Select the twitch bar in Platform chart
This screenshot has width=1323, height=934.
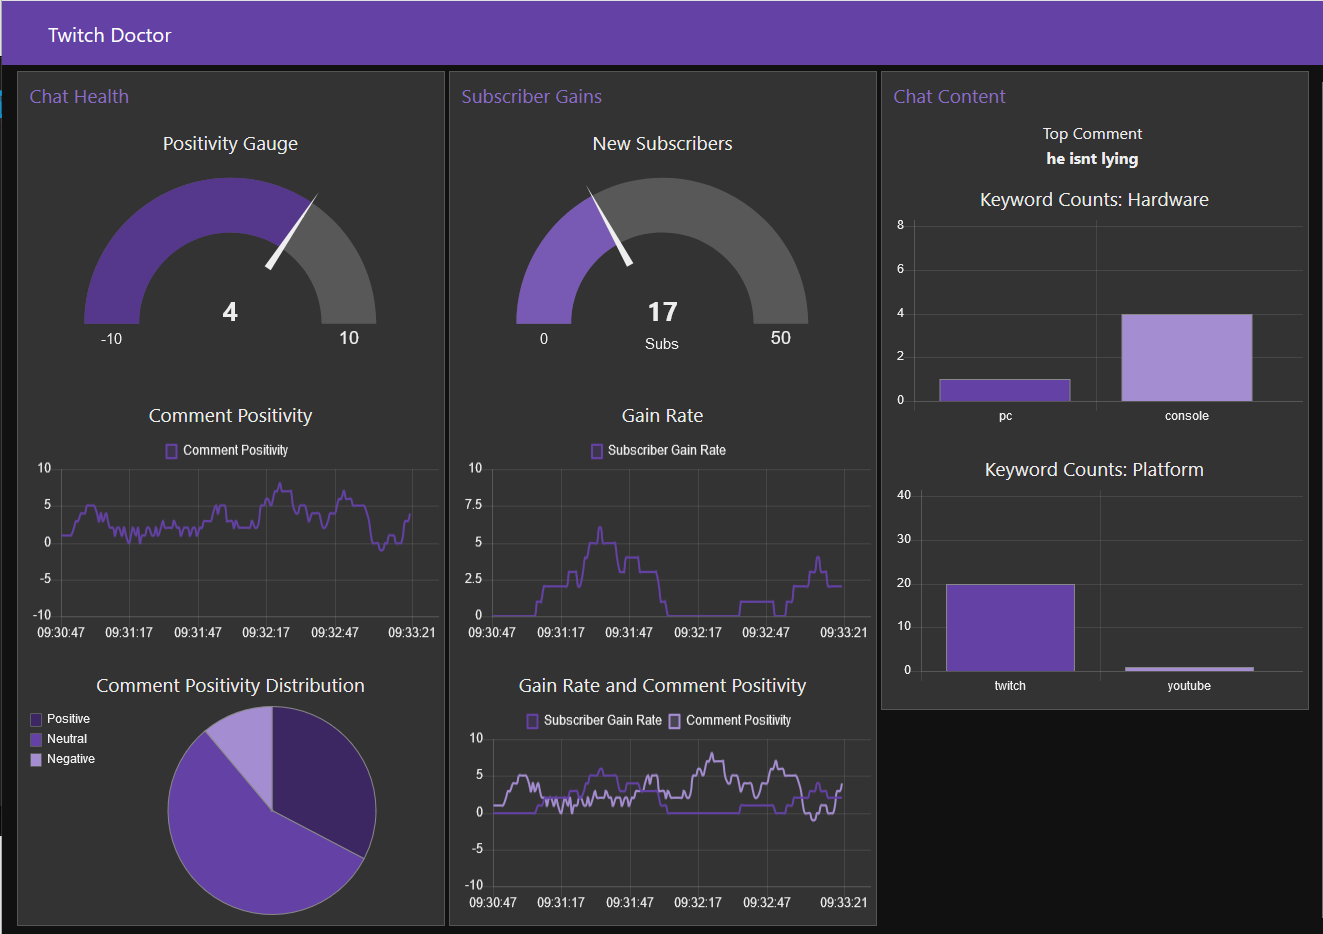tap(1010, 628)
